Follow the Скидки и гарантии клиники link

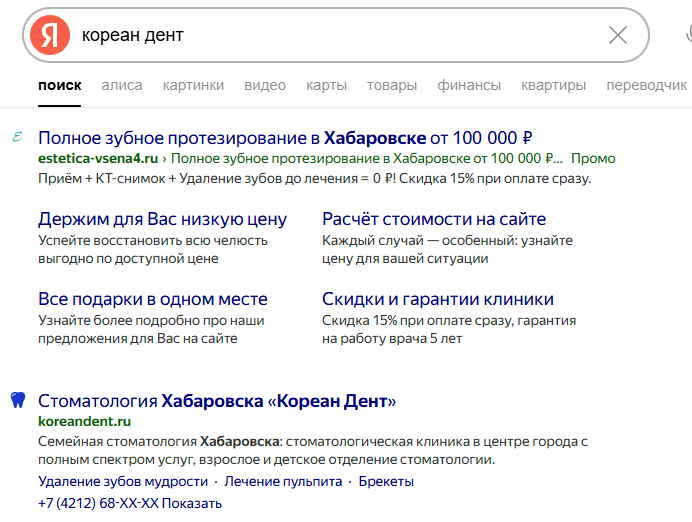(x=437, y=299)
